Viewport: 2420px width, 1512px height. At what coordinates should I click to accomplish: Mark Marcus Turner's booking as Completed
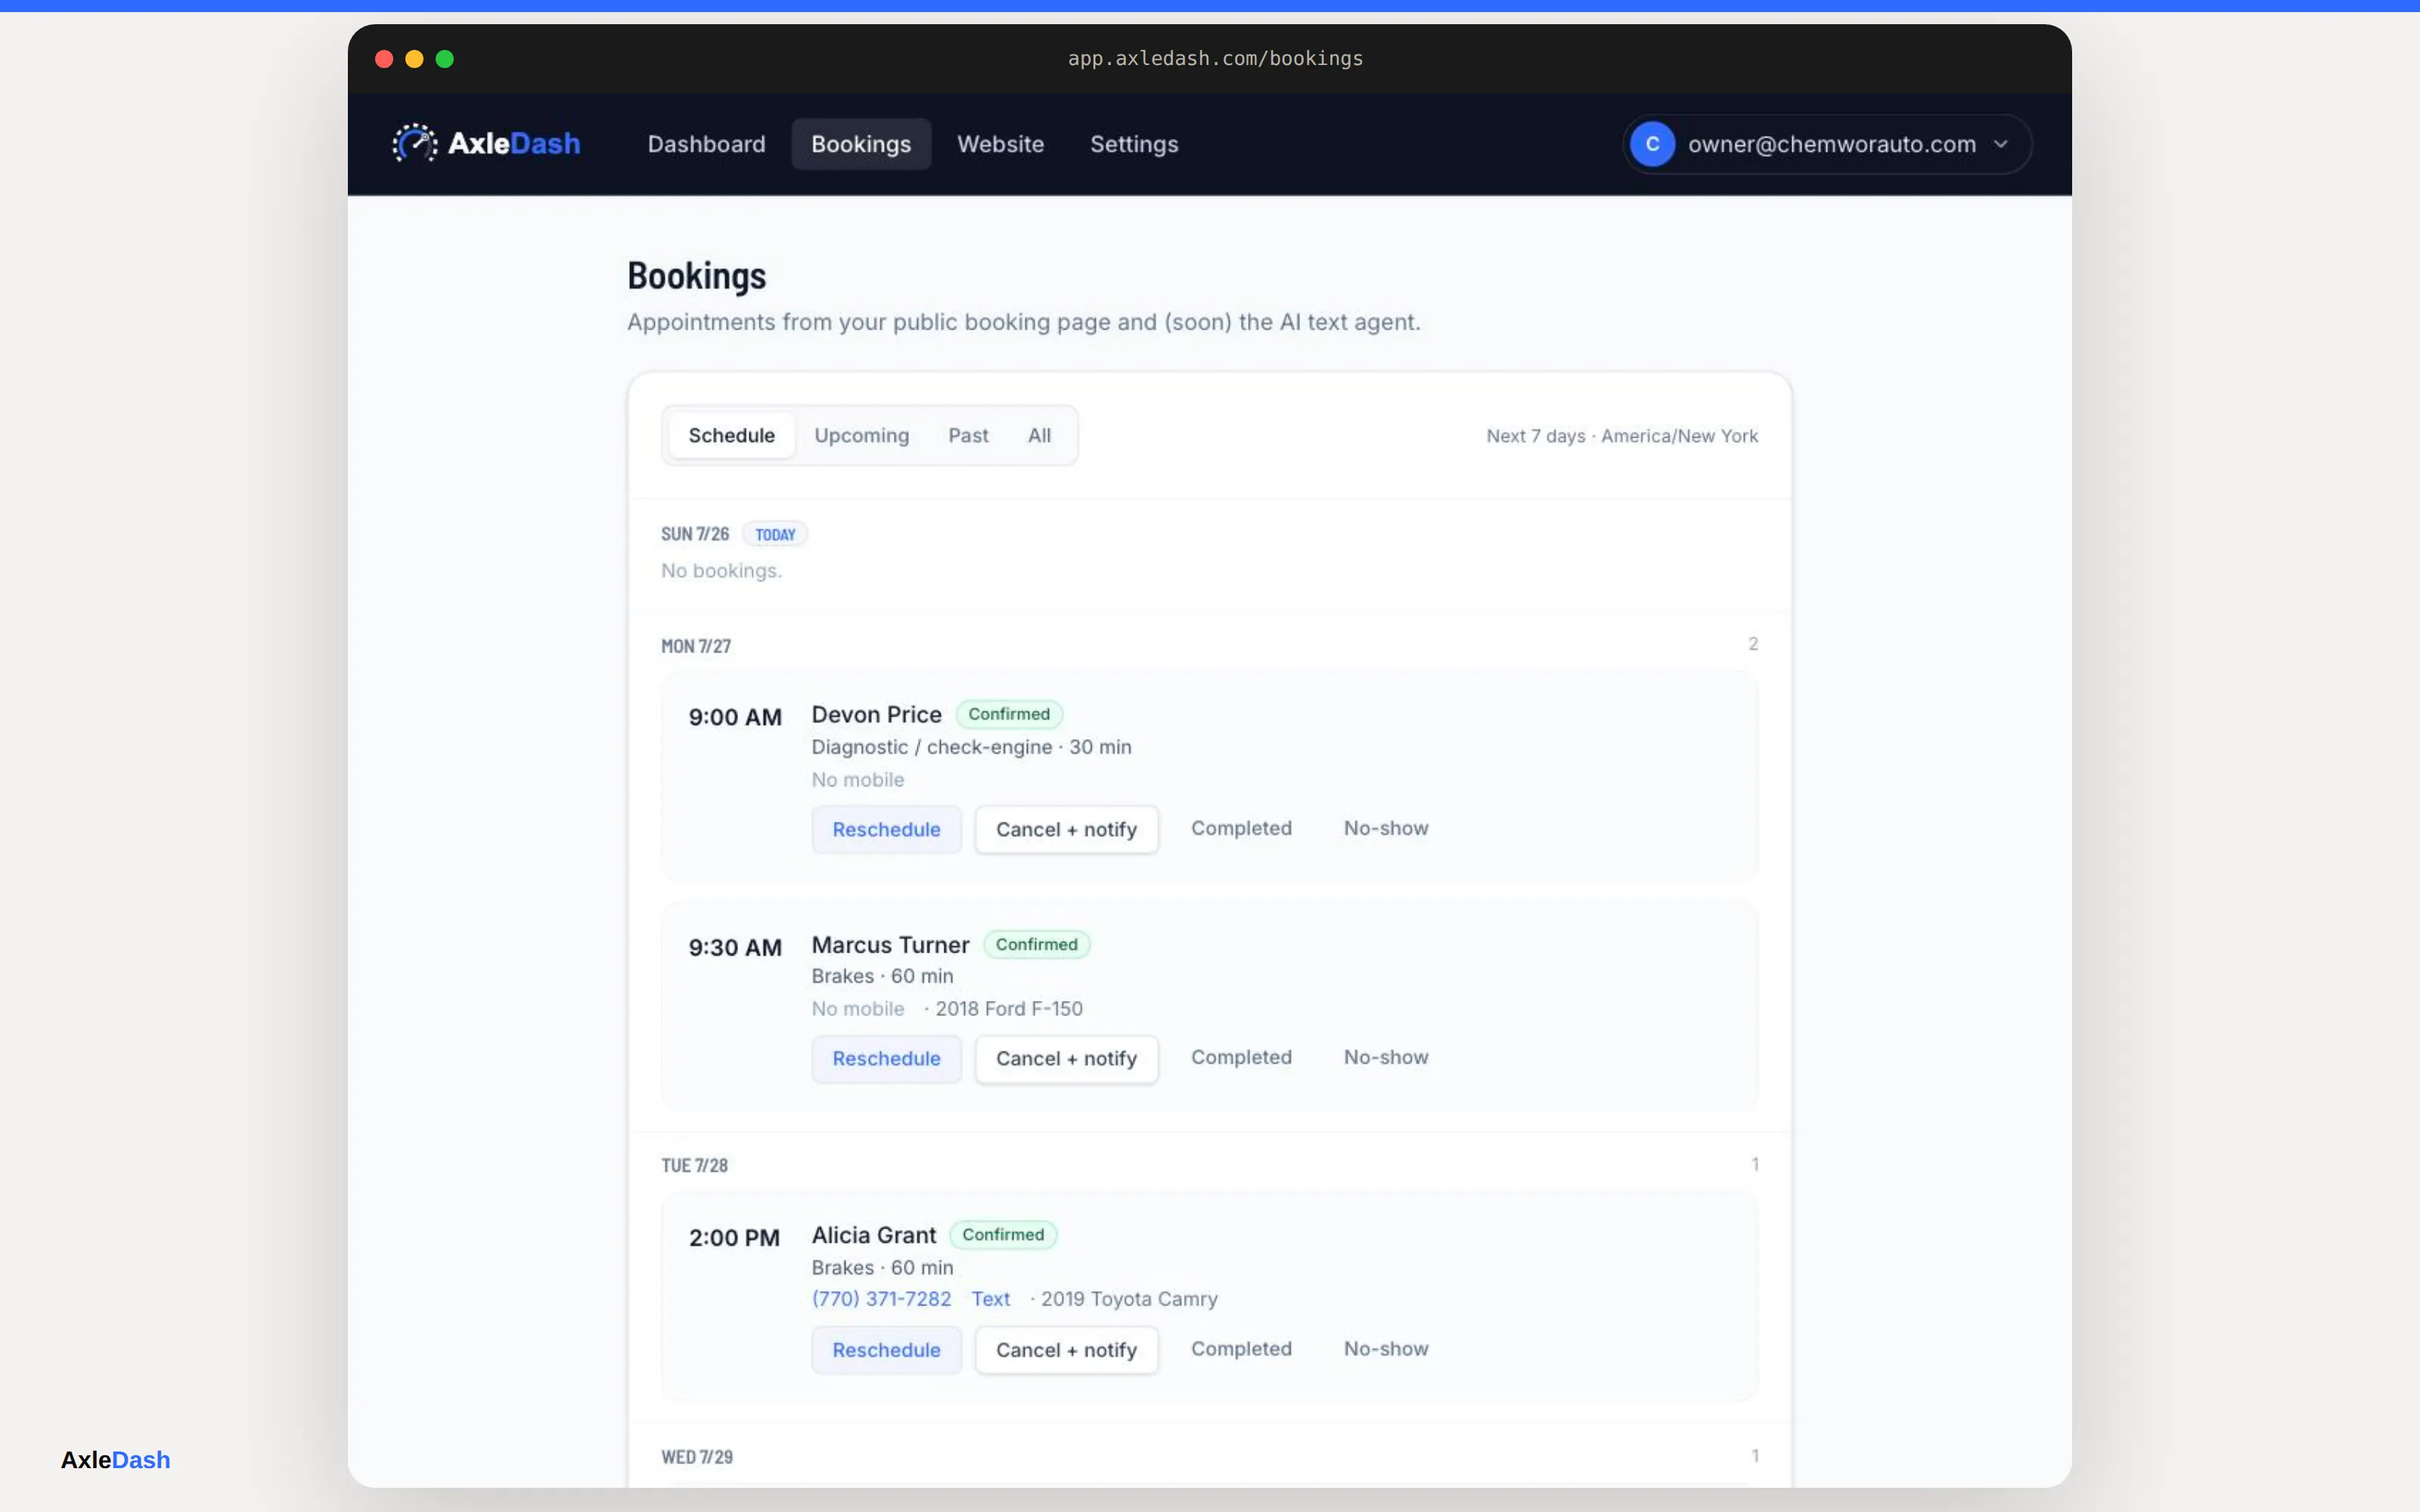(1241, 1057)
